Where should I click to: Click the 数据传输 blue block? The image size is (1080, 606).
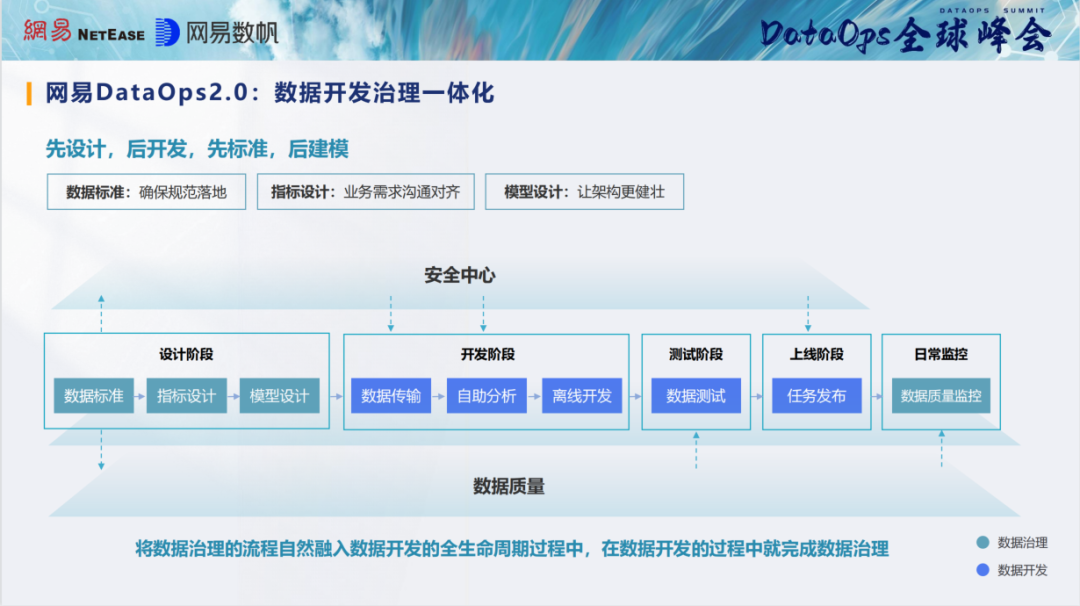[391, 395]
